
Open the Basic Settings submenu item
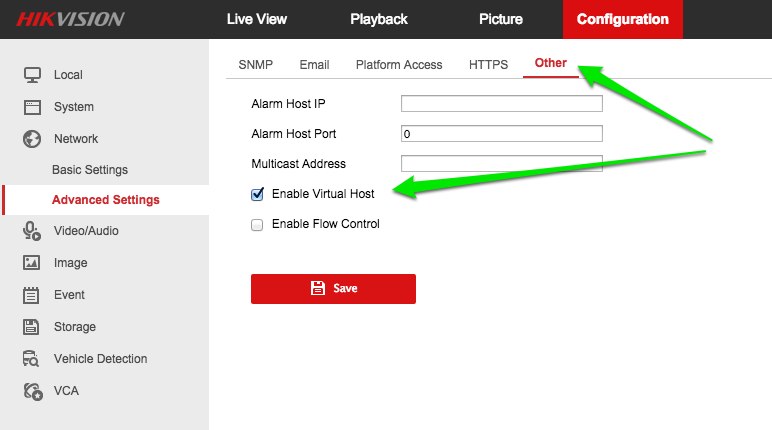pos(90,170)
